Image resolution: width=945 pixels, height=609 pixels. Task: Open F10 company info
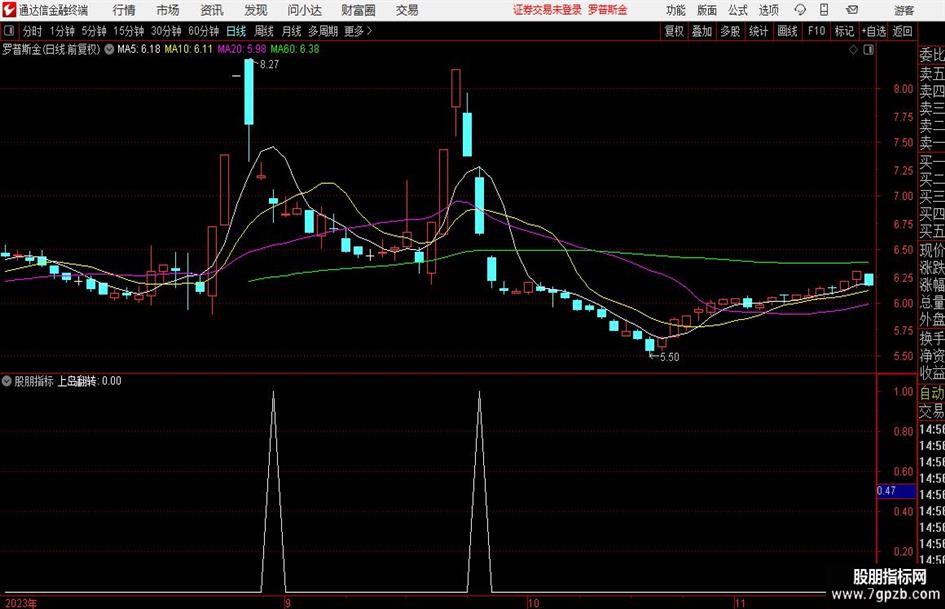click(x=816, y=31)
